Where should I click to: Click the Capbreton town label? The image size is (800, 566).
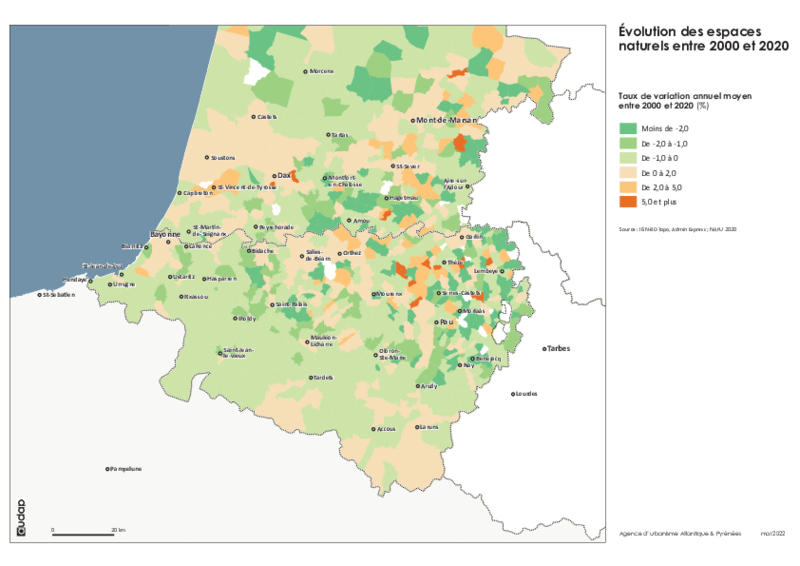[x=198, y=193]
